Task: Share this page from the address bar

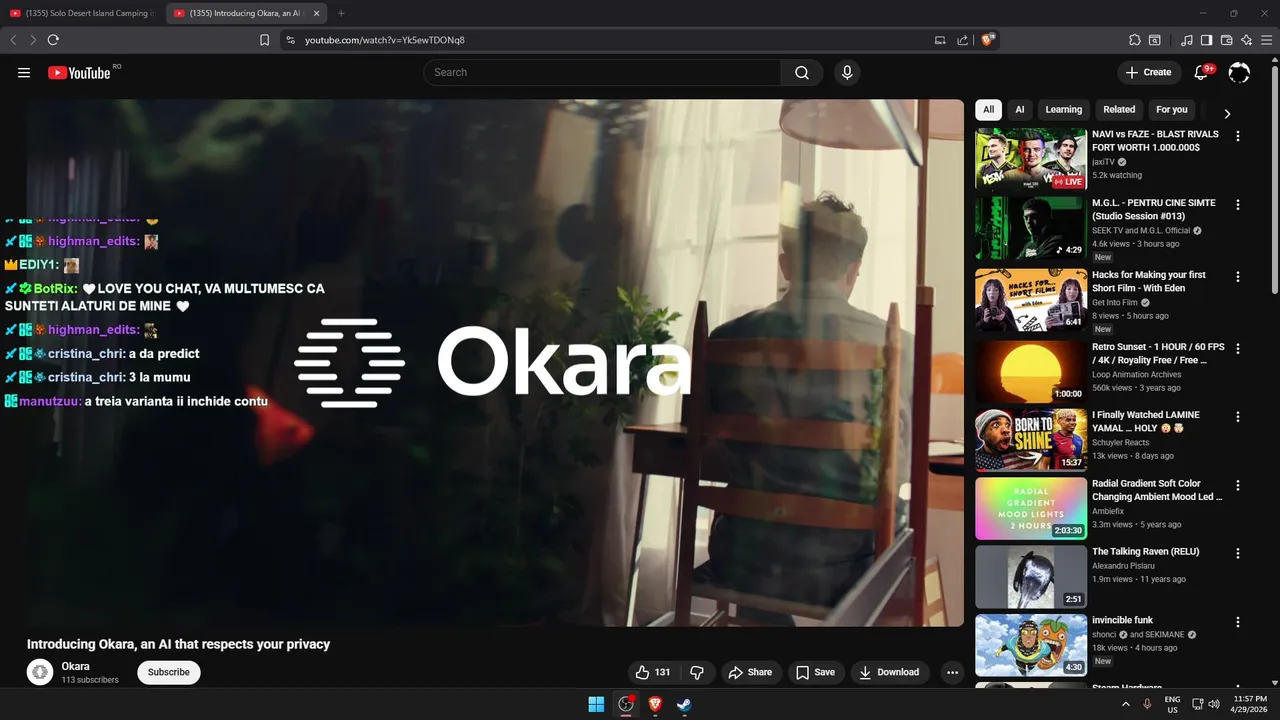Action: tap(962, 40)
